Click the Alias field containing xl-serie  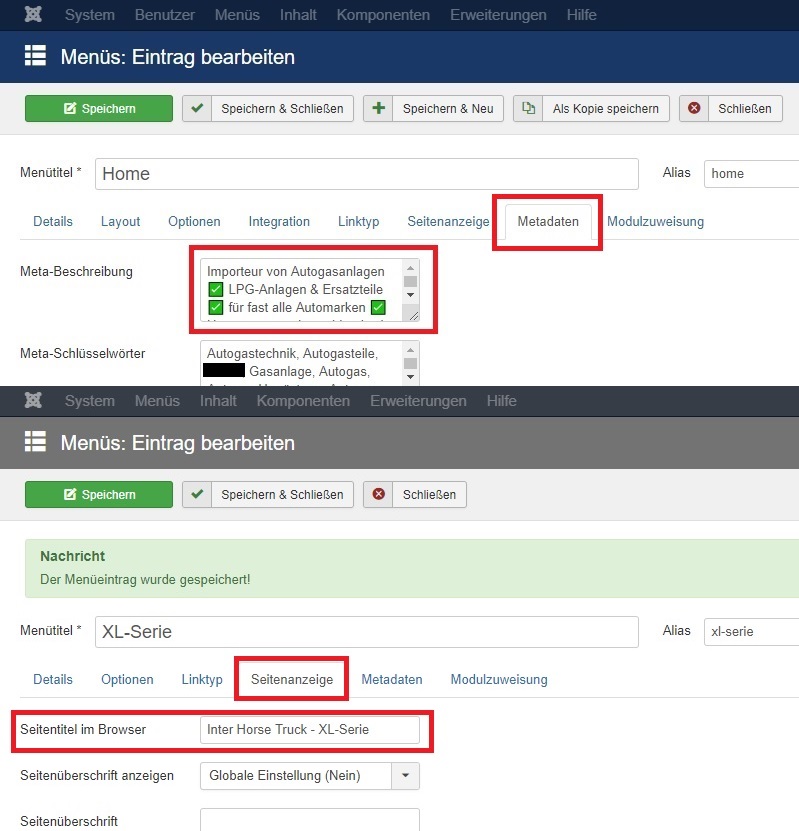[x=750, y=632]
